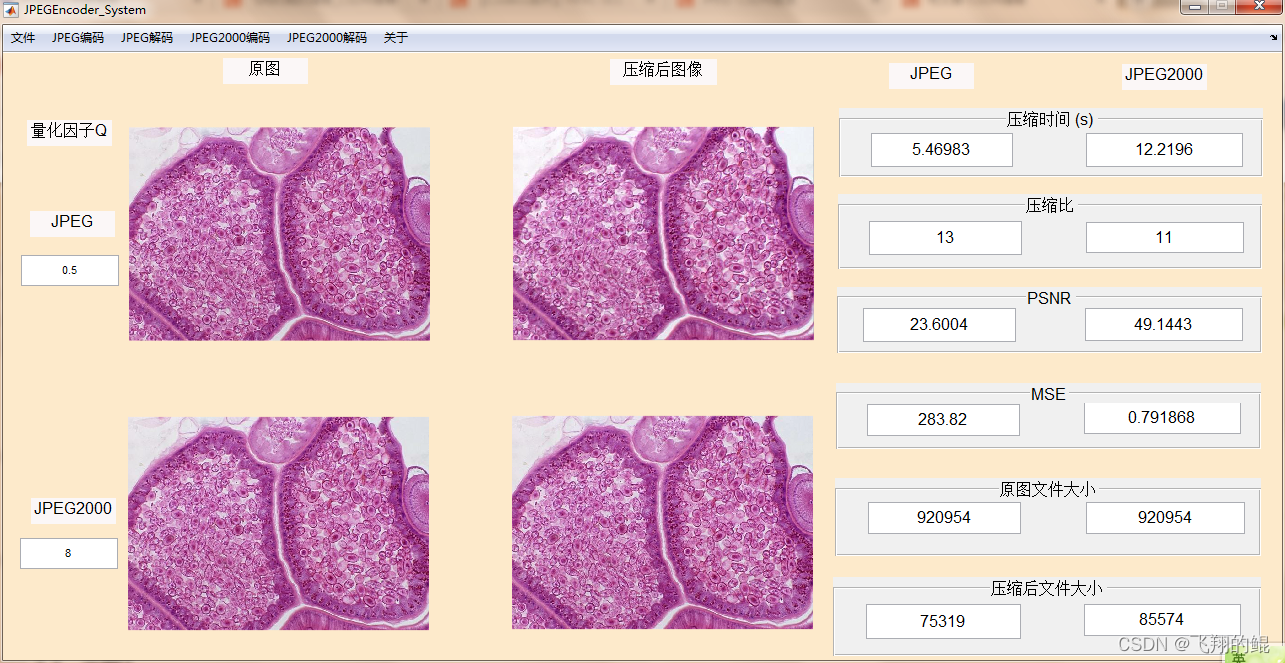Click the bottom original image thumbnail
The width and height of the screenshot is (1285, 663).
278,523
